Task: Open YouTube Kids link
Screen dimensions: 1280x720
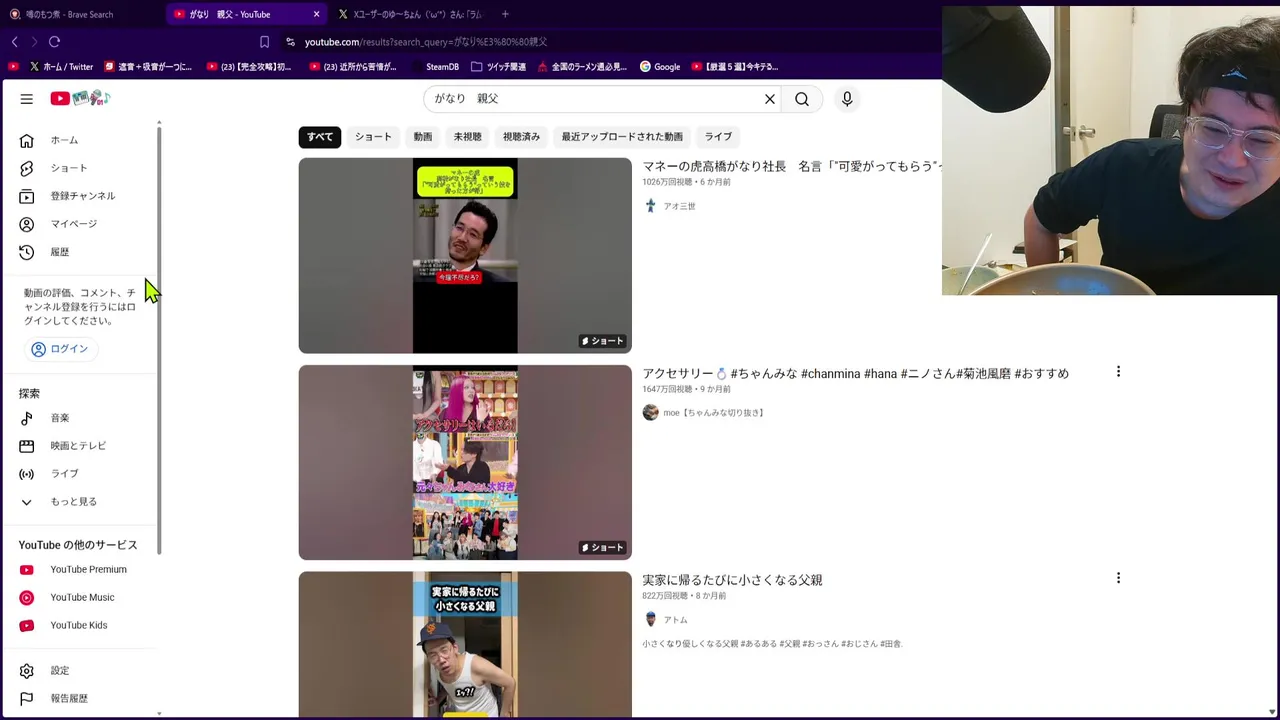Action: pyautogui.click(x=81, y=626)
